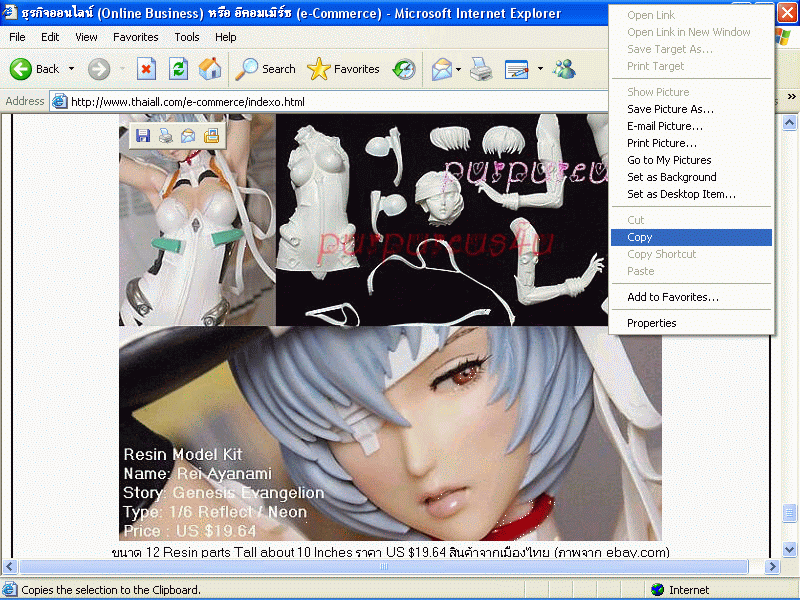Viewport: 800px width, 600px height.
Task: Click the Stop loading button
Action: coord(146,69)
